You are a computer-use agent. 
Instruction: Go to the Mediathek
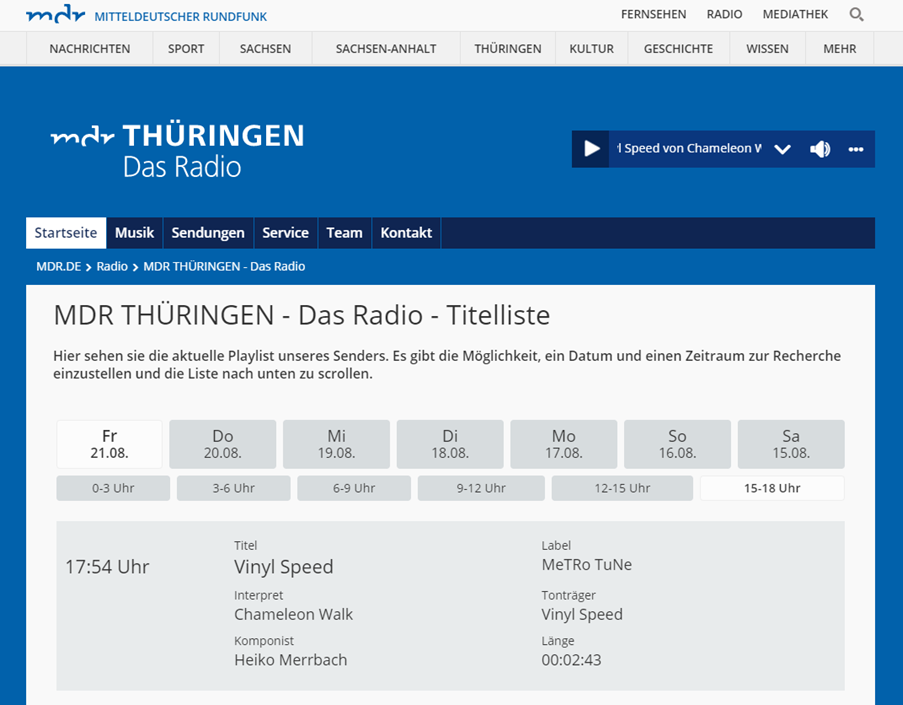click(795, 14)
